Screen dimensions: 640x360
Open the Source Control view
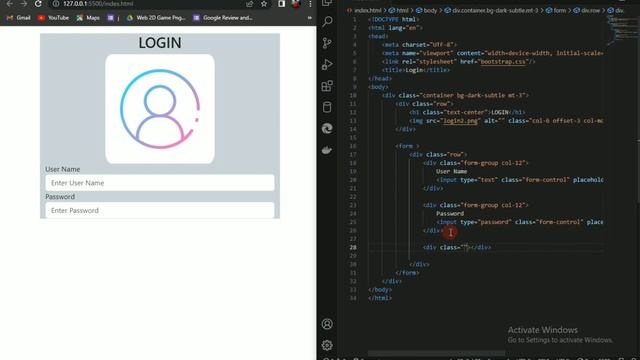click(327, 43)
